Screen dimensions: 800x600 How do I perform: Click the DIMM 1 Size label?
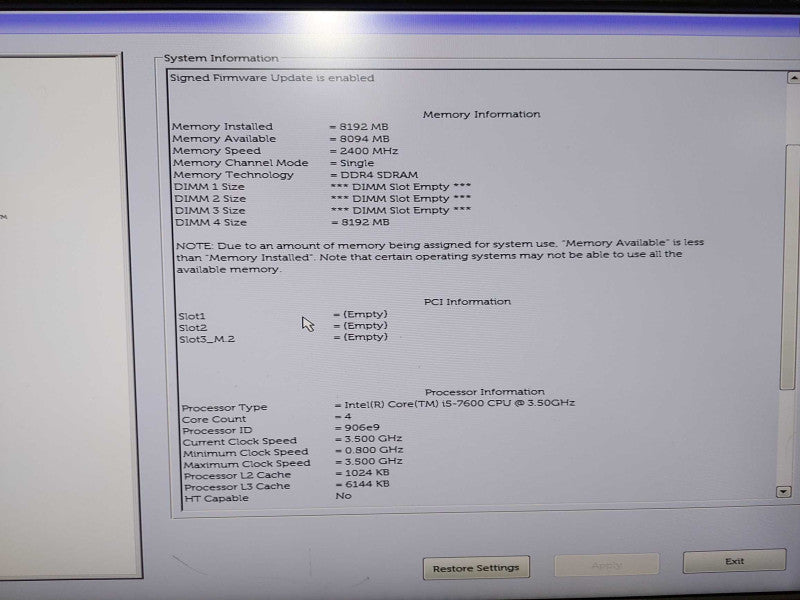[x=209, y=187]
